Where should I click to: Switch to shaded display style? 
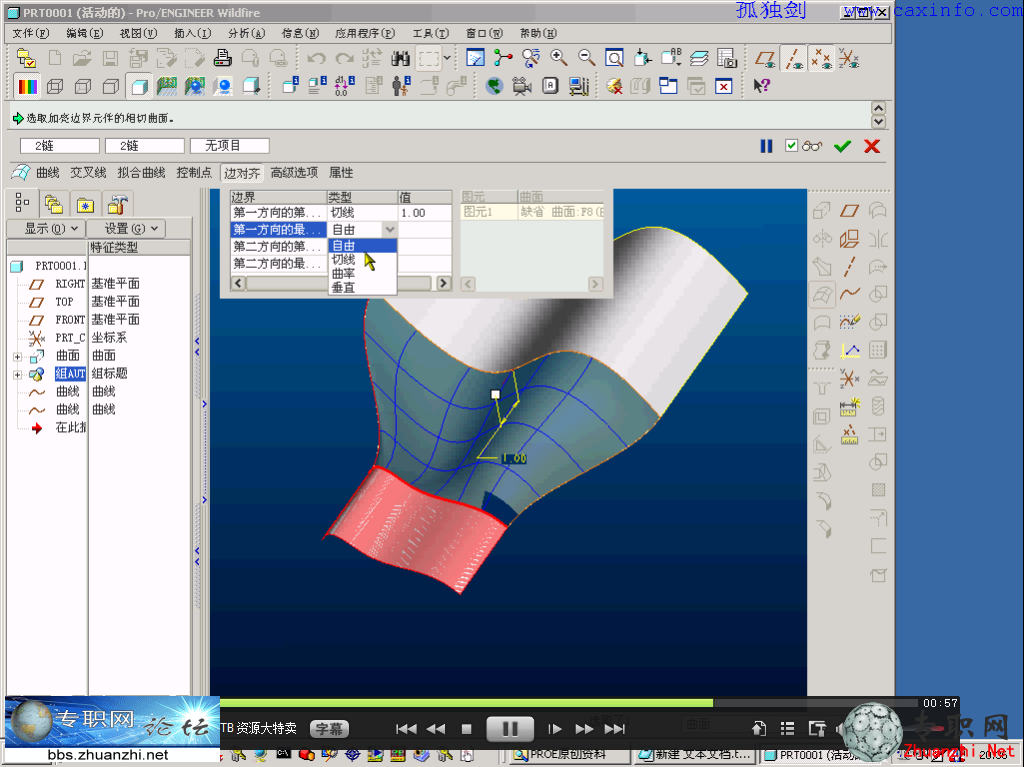coord(139,86)
